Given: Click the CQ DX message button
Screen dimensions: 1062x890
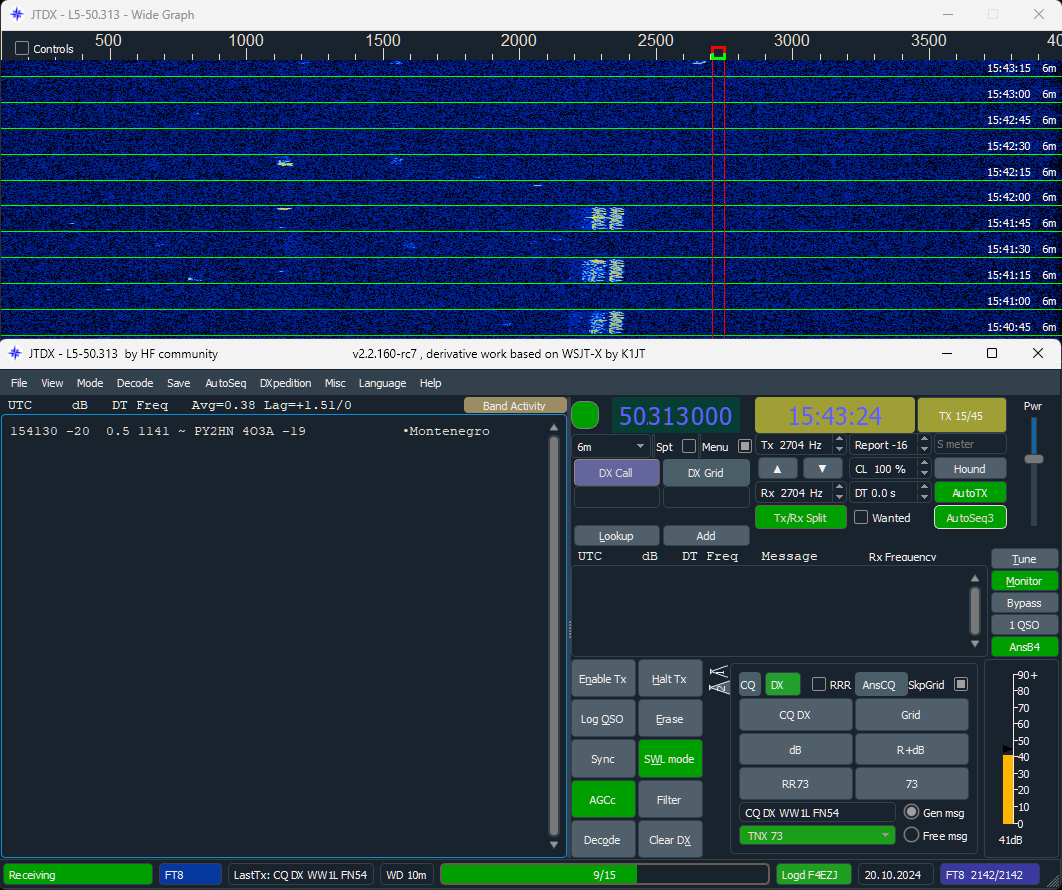Looking at the screenshot, I should point(795,715).
